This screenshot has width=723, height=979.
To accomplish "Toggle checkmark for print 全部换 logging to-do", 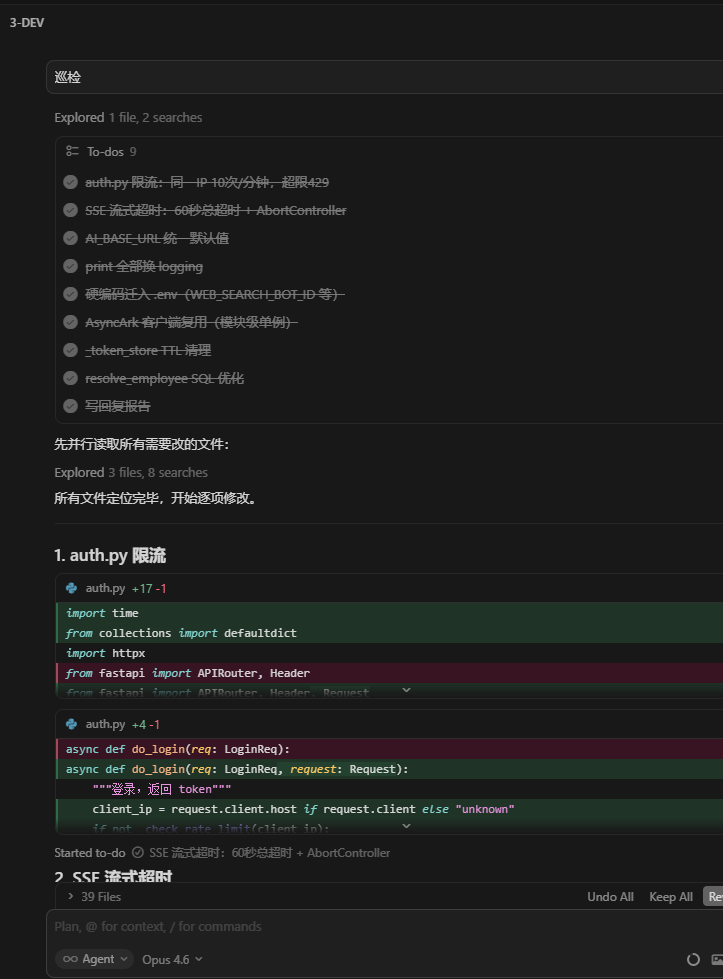I will [71, 266].
